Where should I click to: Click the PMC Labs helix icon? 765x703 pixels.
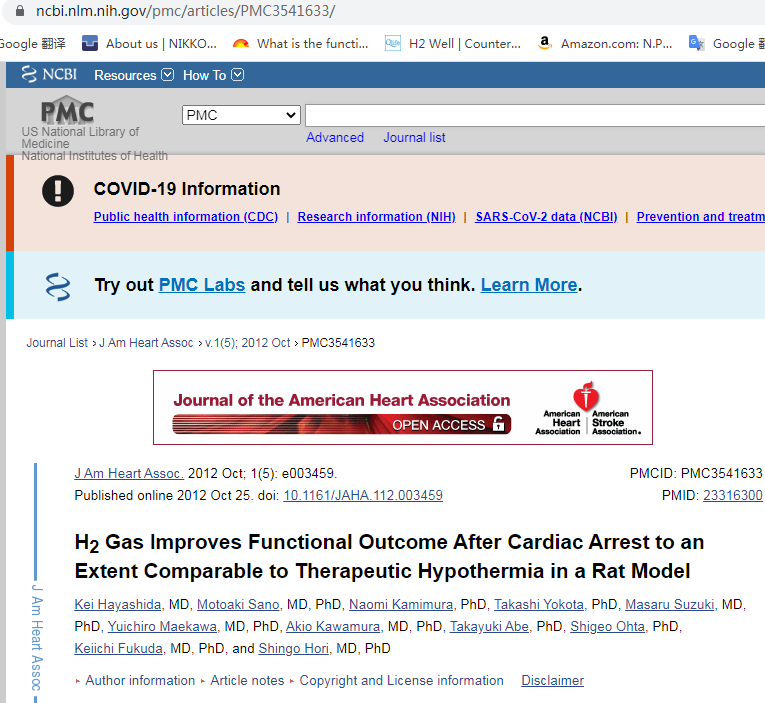58,286
